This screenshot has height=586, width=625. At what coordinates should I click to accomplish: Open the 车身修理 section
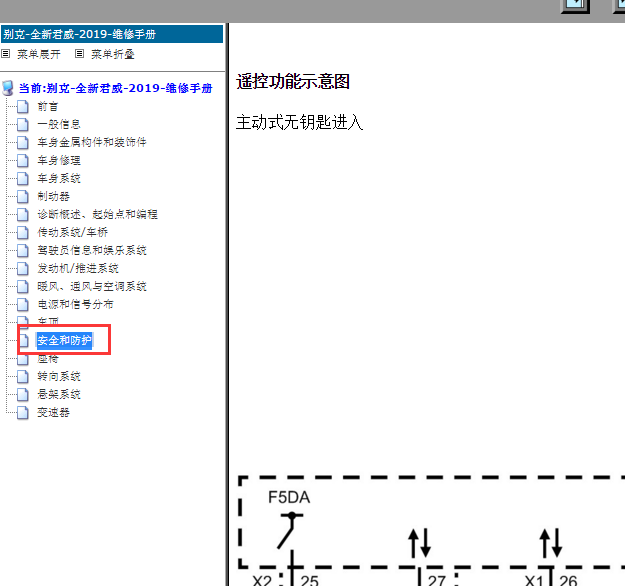pos(59,160)
